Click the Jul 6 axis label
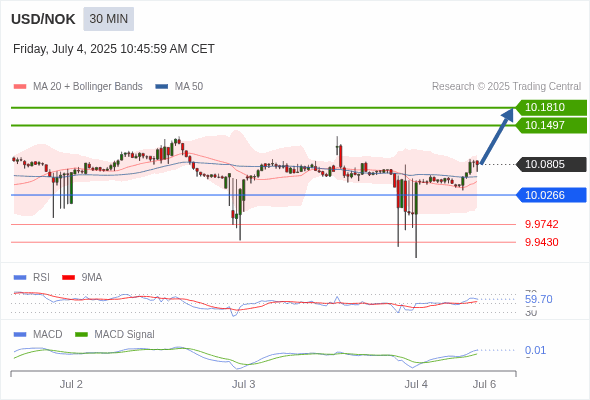Screen dimensions: 590x400 tap(484, 384)
